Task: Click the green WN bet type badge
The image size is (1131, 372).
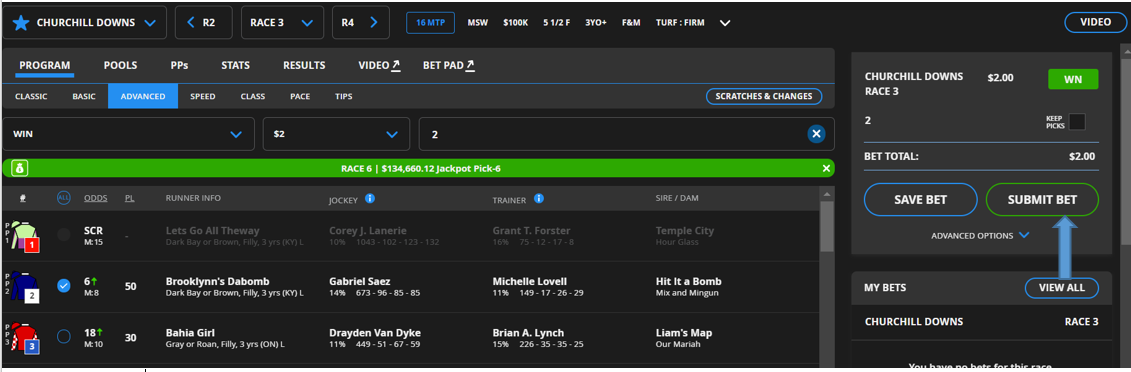Action: coord(1073,79)
